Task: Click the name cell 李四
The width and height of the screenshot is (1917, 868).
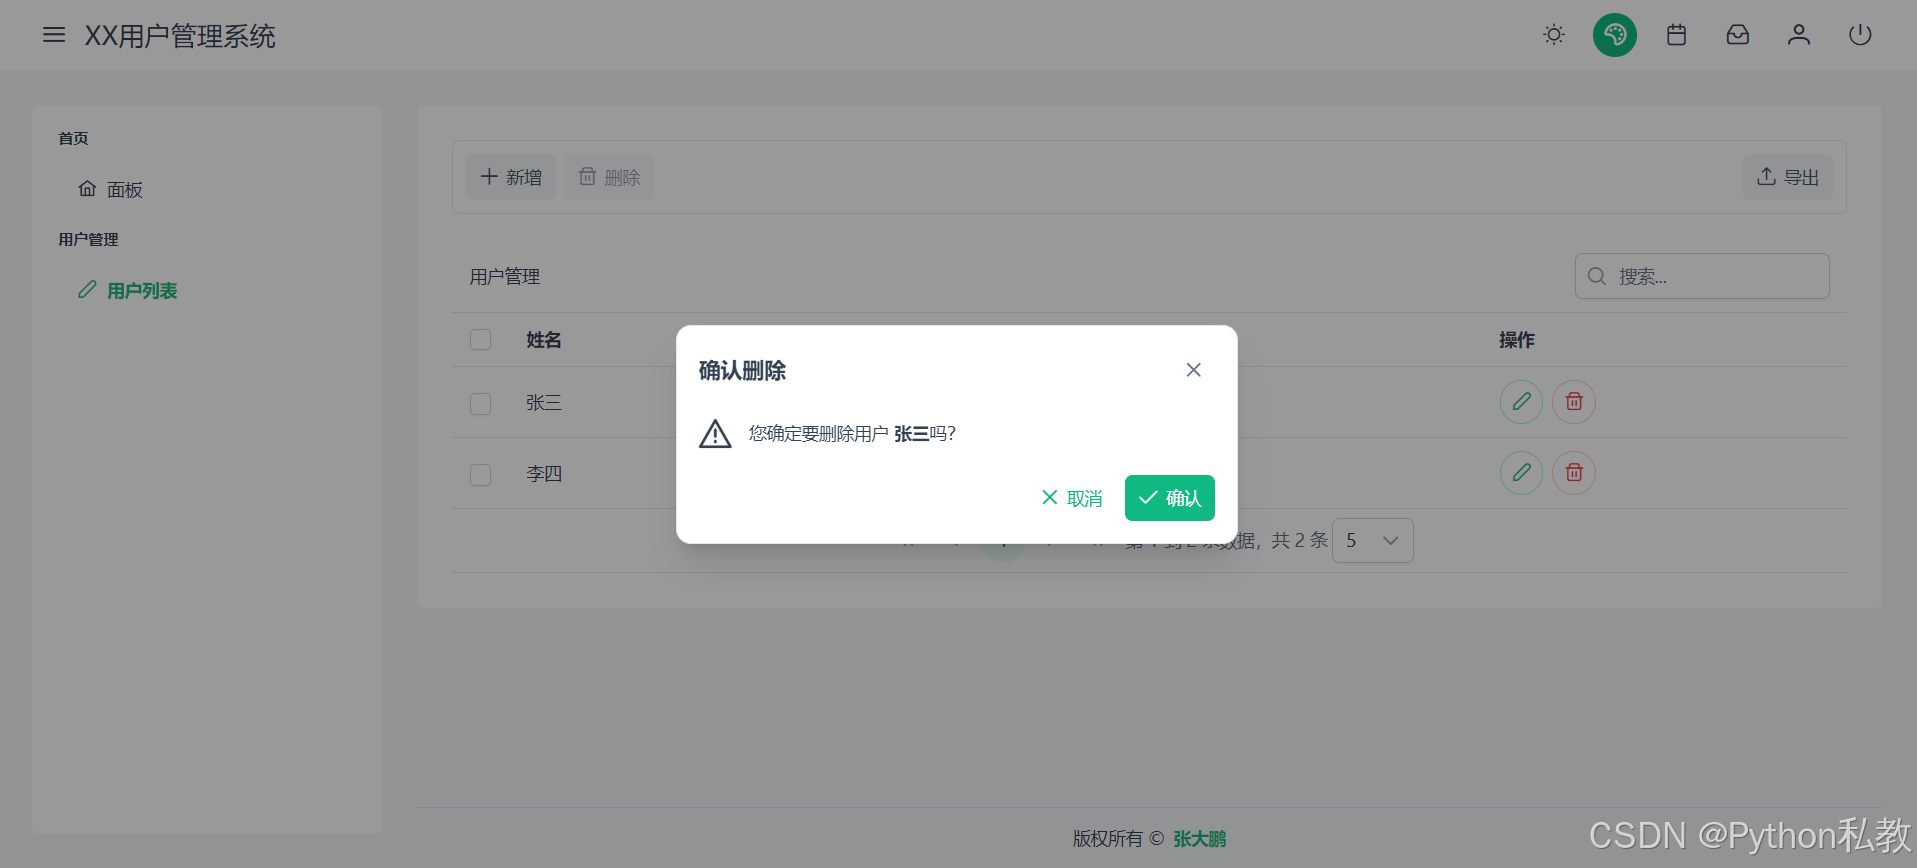Action: point(544,474)
